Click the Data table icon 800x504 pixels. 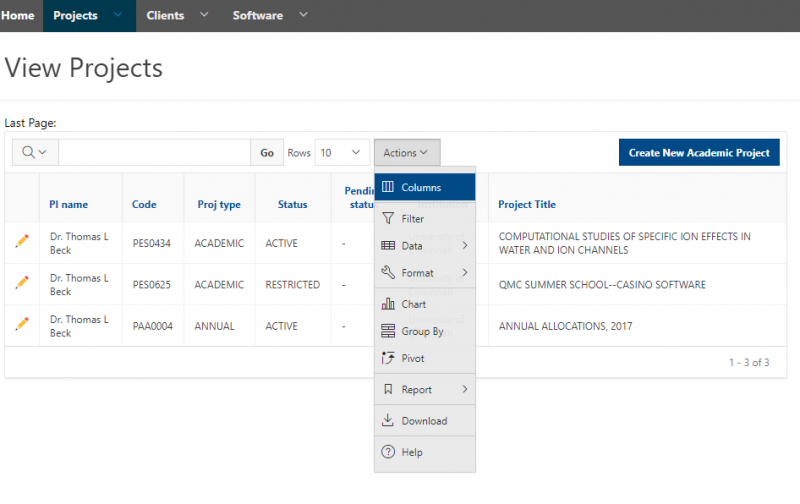388,245
